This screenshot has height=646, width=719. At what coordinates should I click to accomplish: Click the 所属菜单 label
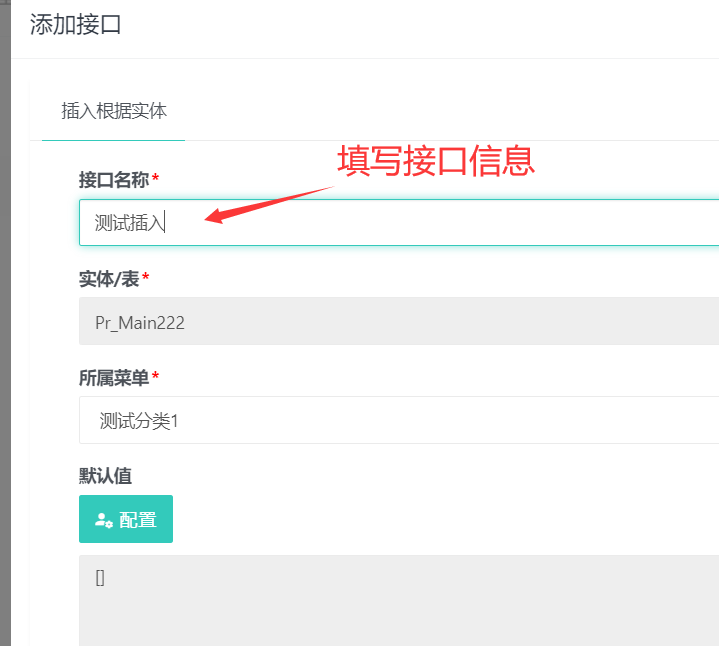point(114,378)
